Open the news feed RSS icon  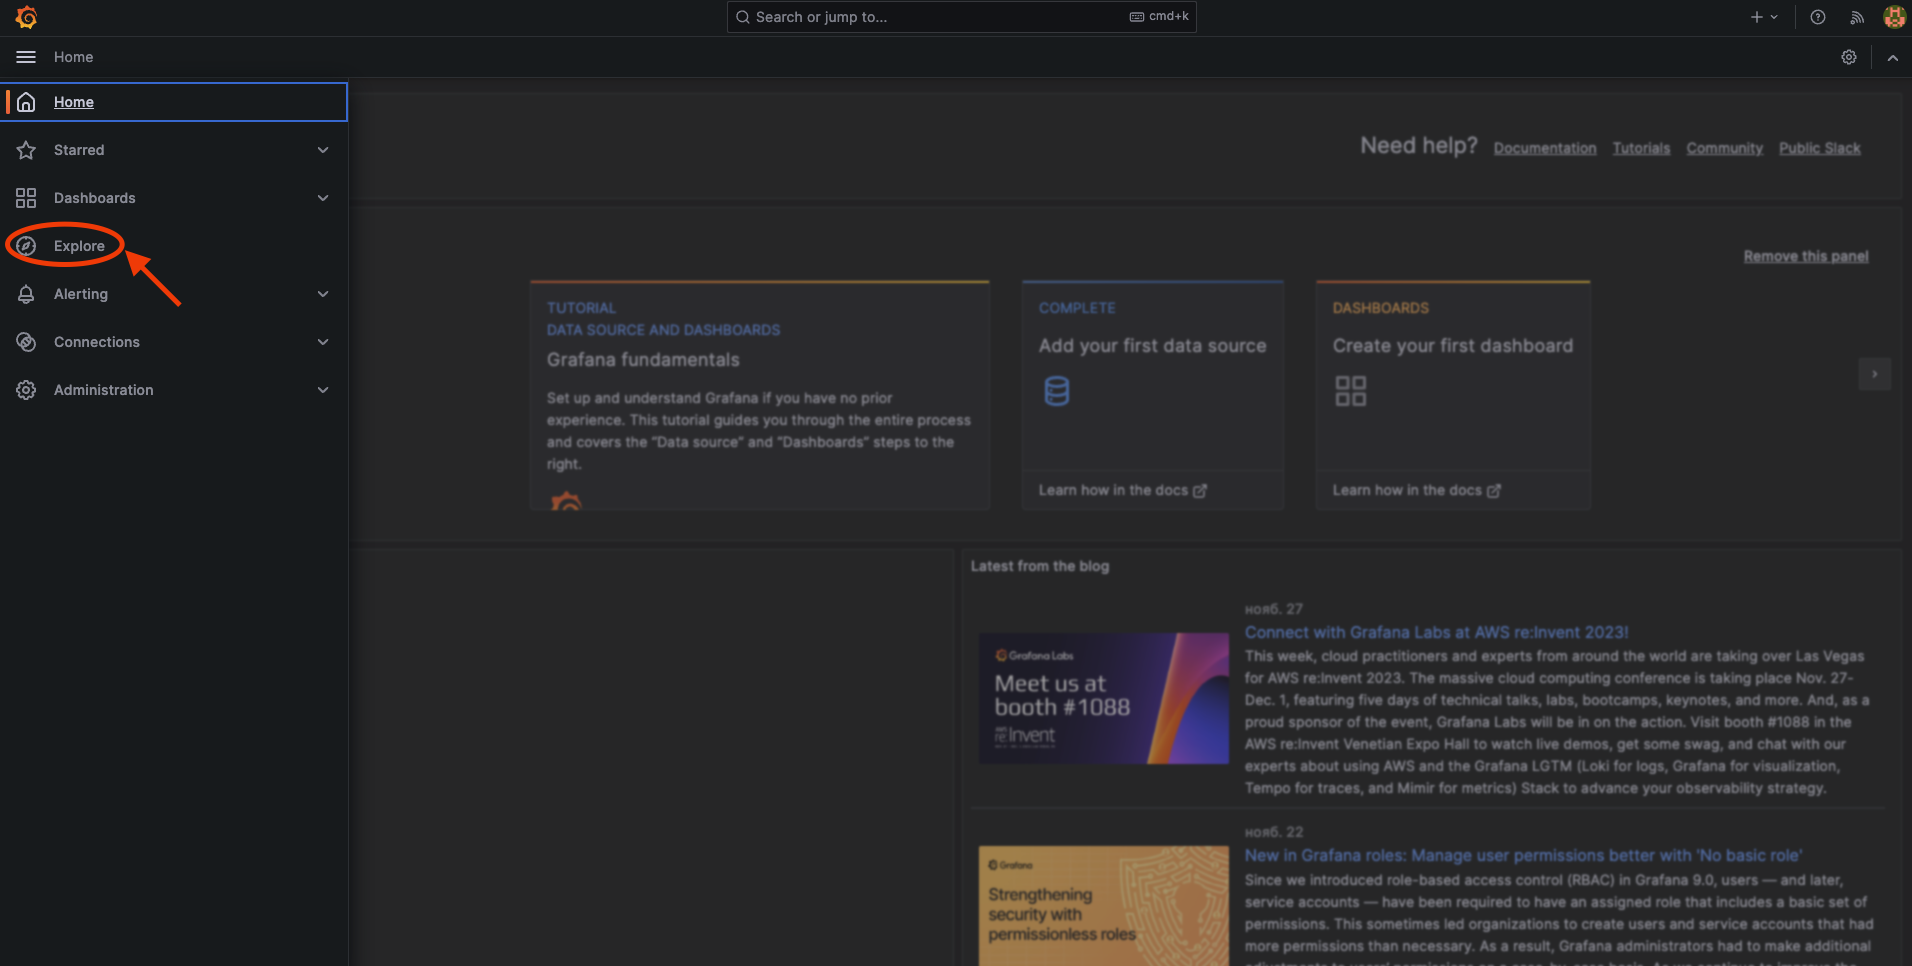coord(1857,17)
